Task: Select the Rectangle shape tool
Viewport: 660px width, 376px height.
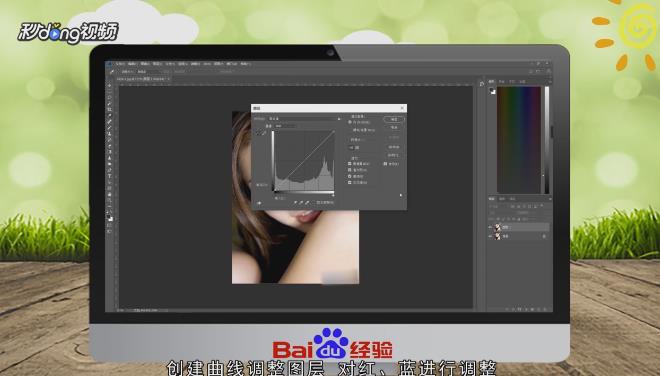Action: coord(109,188)
